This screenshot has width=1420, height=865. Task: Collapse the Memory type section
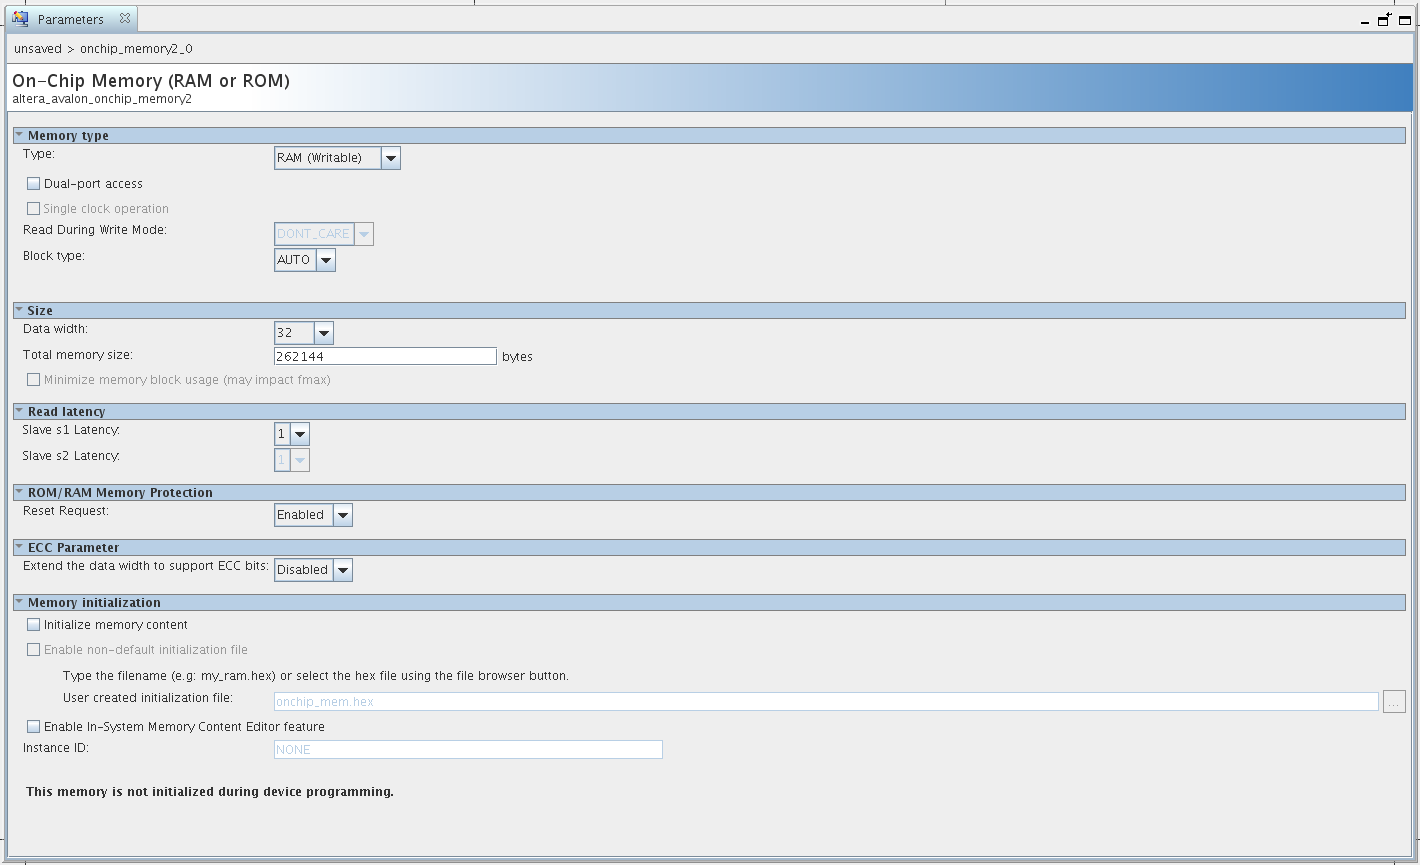pyautogui.click(x=19, y=135)
